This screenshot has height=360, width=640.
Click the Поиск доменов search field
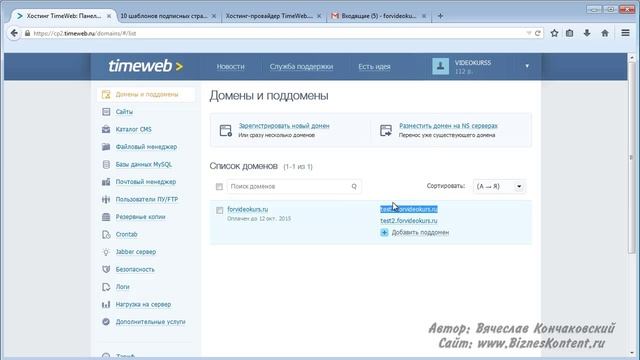tap(294, 187)
